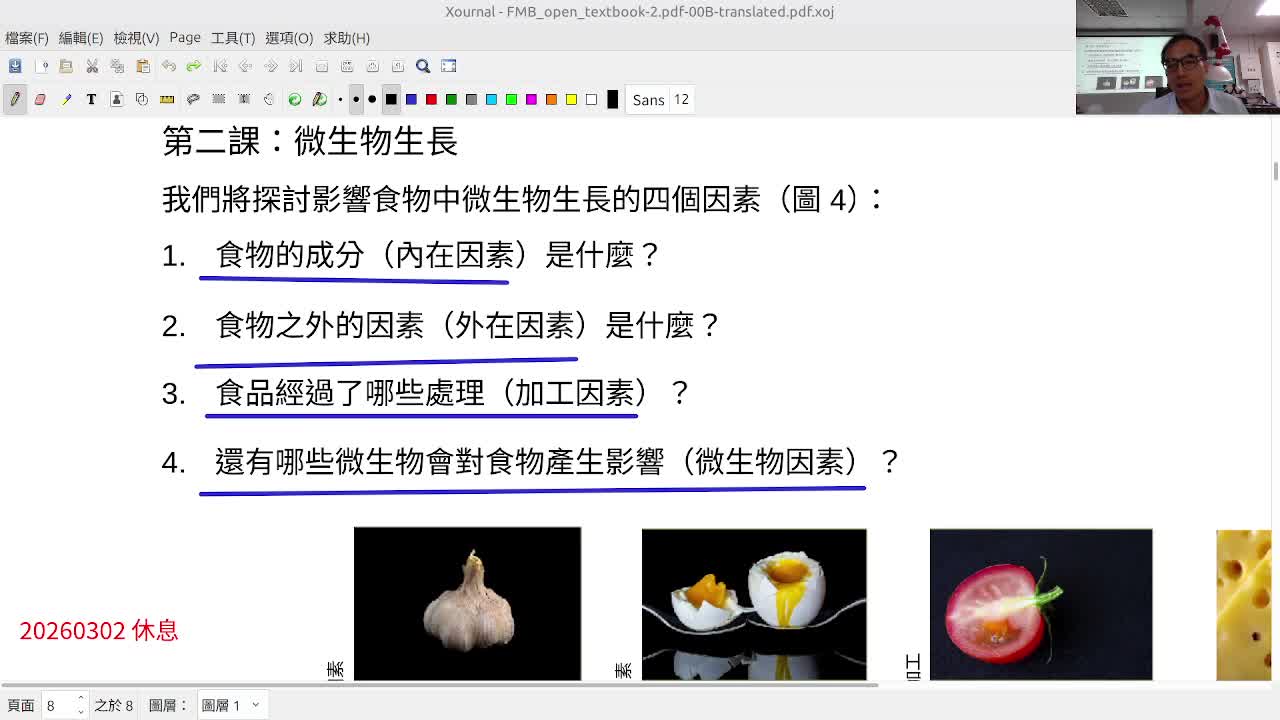Image resolution: width=1280 pixels, height=720 pixels.
Task: Click the Cut scissors icon
Action: click(x=92, y=66)
